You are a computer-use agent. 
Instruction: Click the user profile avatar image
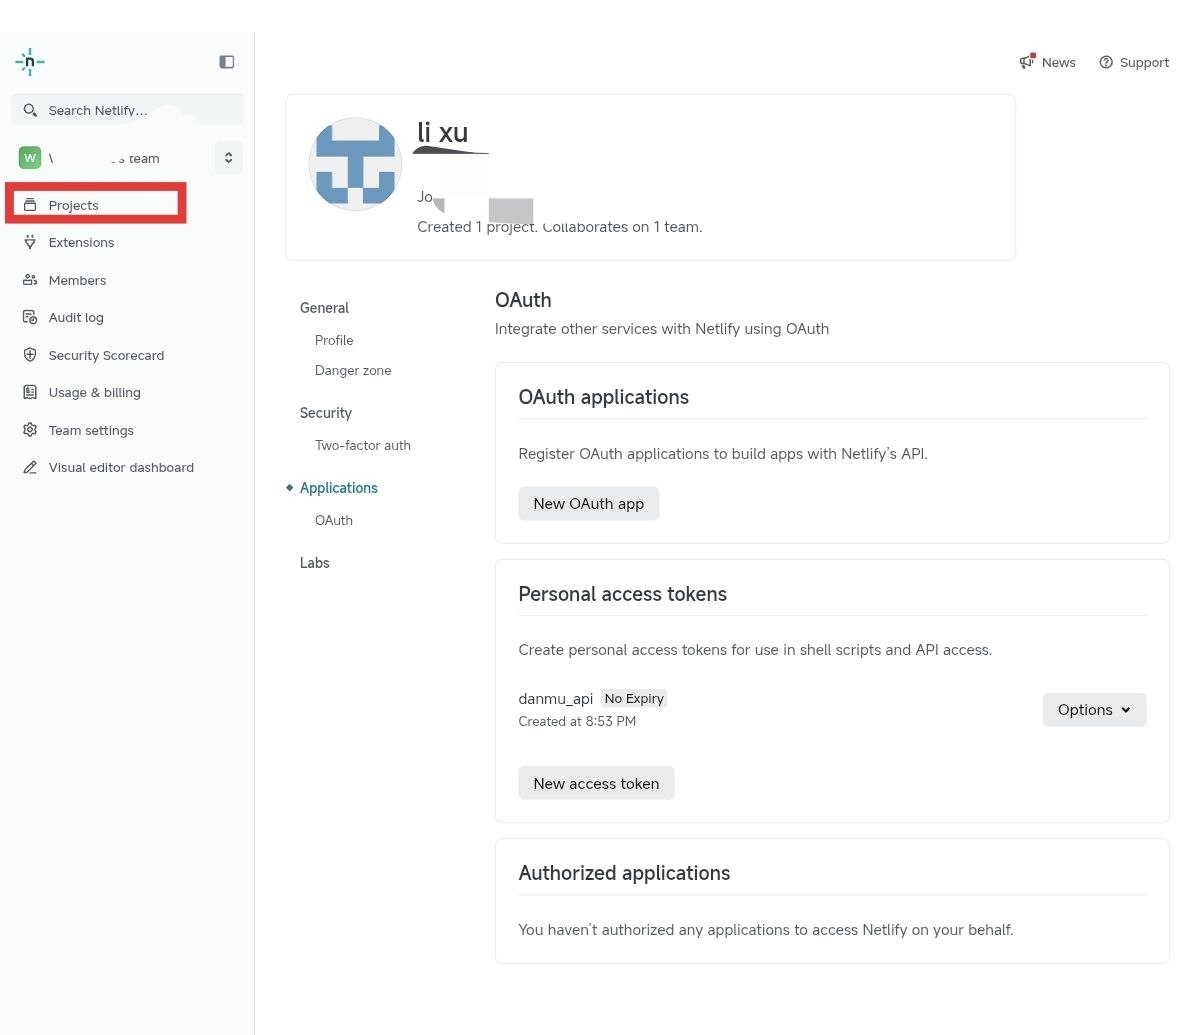[x=355, y=164]
